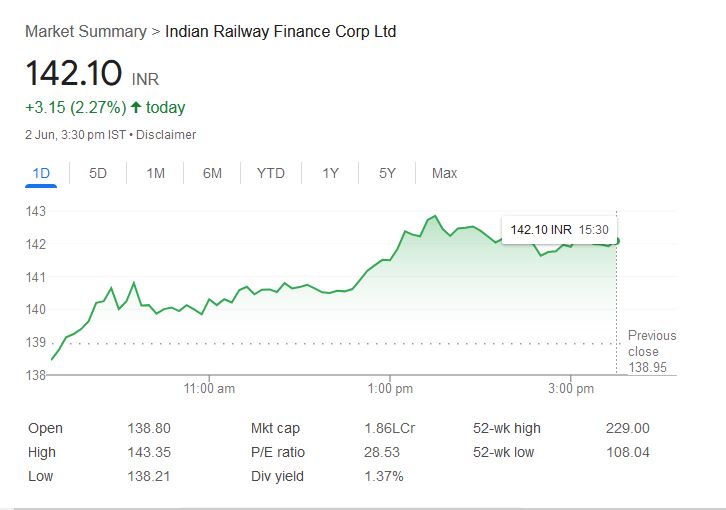Select the YTD tab
726x510 pixels.
pyautogui.click(x=270, y=173)
